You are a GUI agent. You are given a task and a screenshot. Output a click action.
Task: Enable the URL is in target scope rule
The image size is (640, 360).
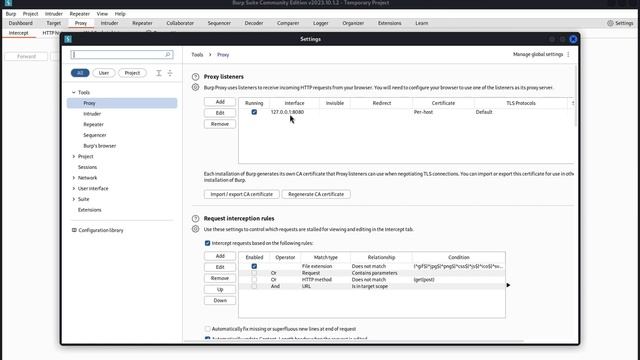point(254,286)
